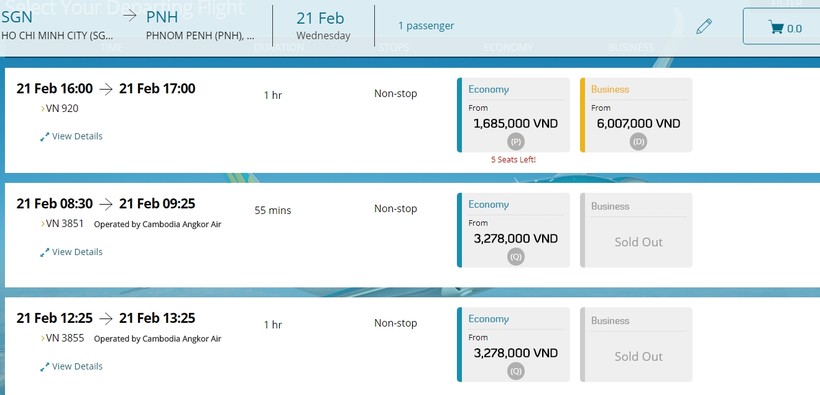Select Economy fare for VN 3851

[514, 230]
